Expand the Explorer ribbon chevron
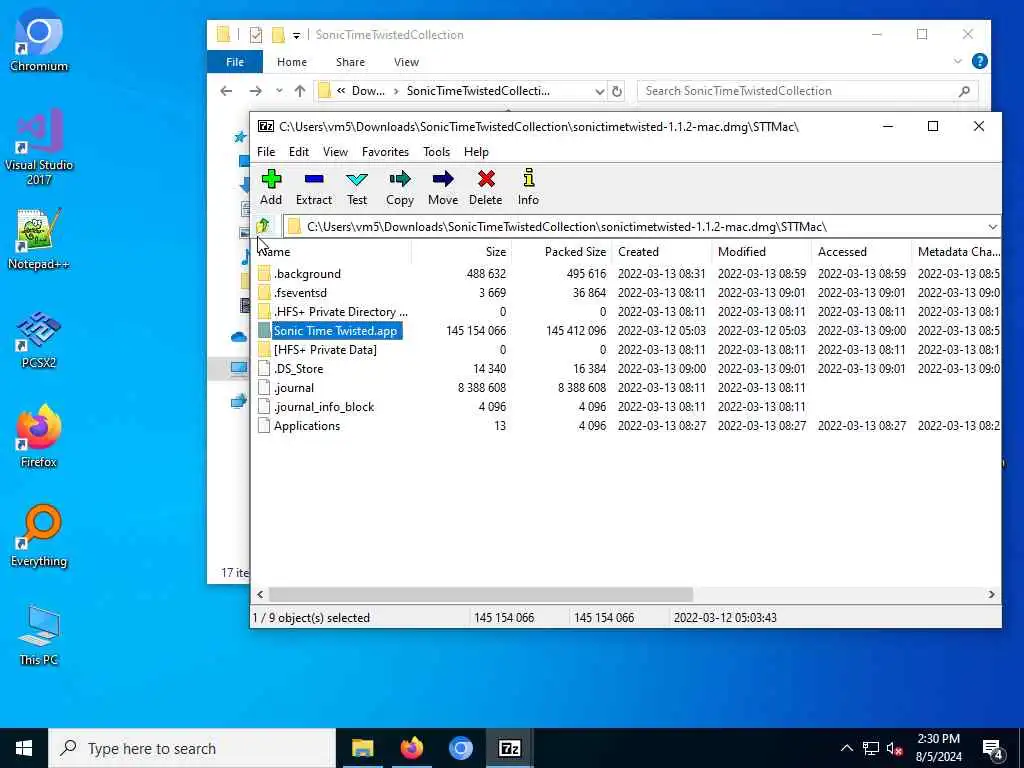 [x=957, y=61]
